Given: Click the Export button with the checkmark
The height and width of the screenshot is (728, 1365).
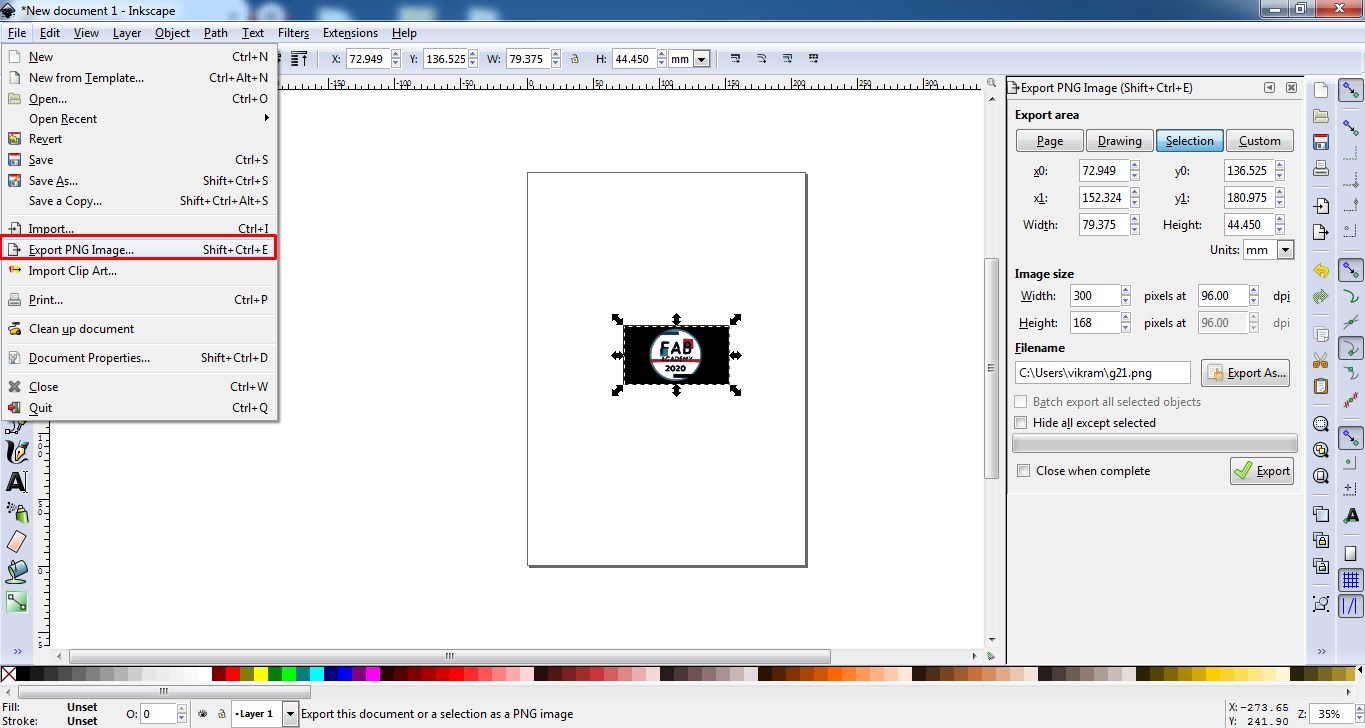Looking at the screenshot, I should click(1262, 471).
